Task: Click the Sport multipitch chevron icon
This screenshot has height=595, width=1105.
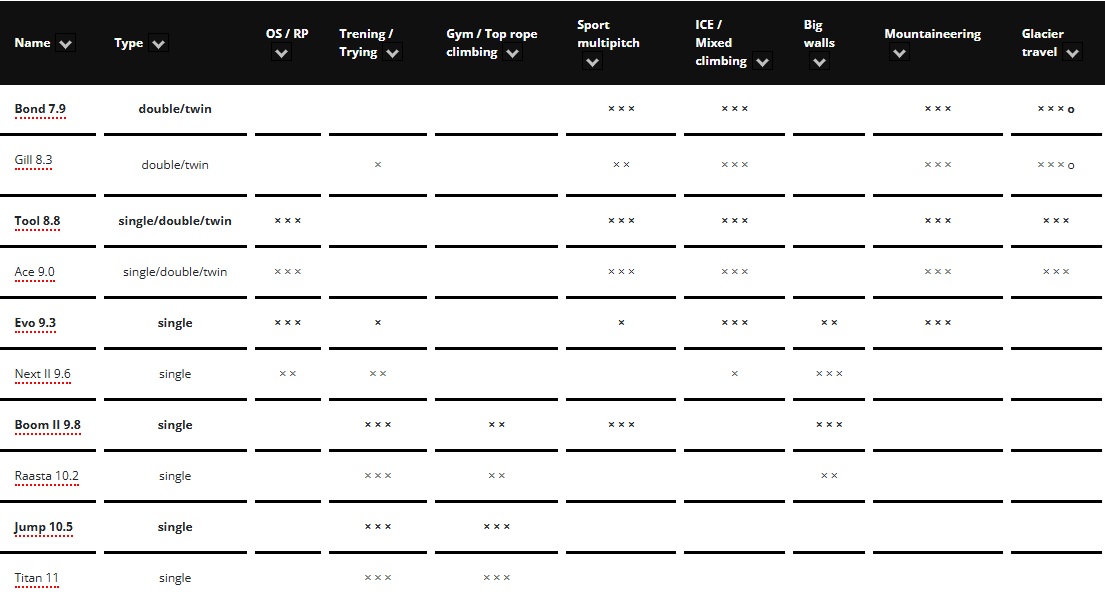Action: click(593, 62)
